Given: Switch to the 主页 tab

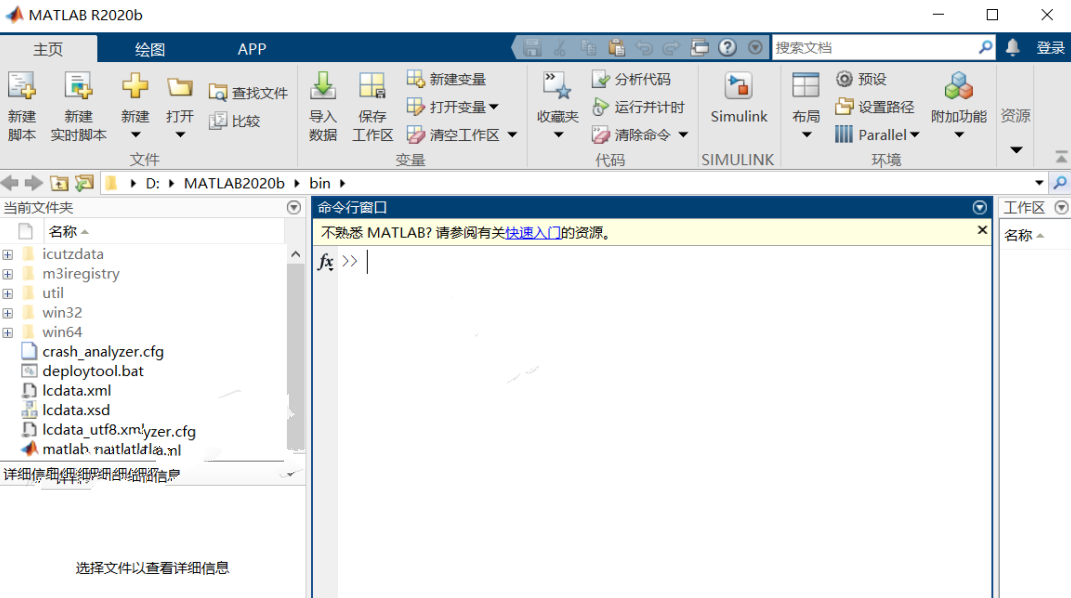Looking at the screenshot, I should tap(48, 48).
